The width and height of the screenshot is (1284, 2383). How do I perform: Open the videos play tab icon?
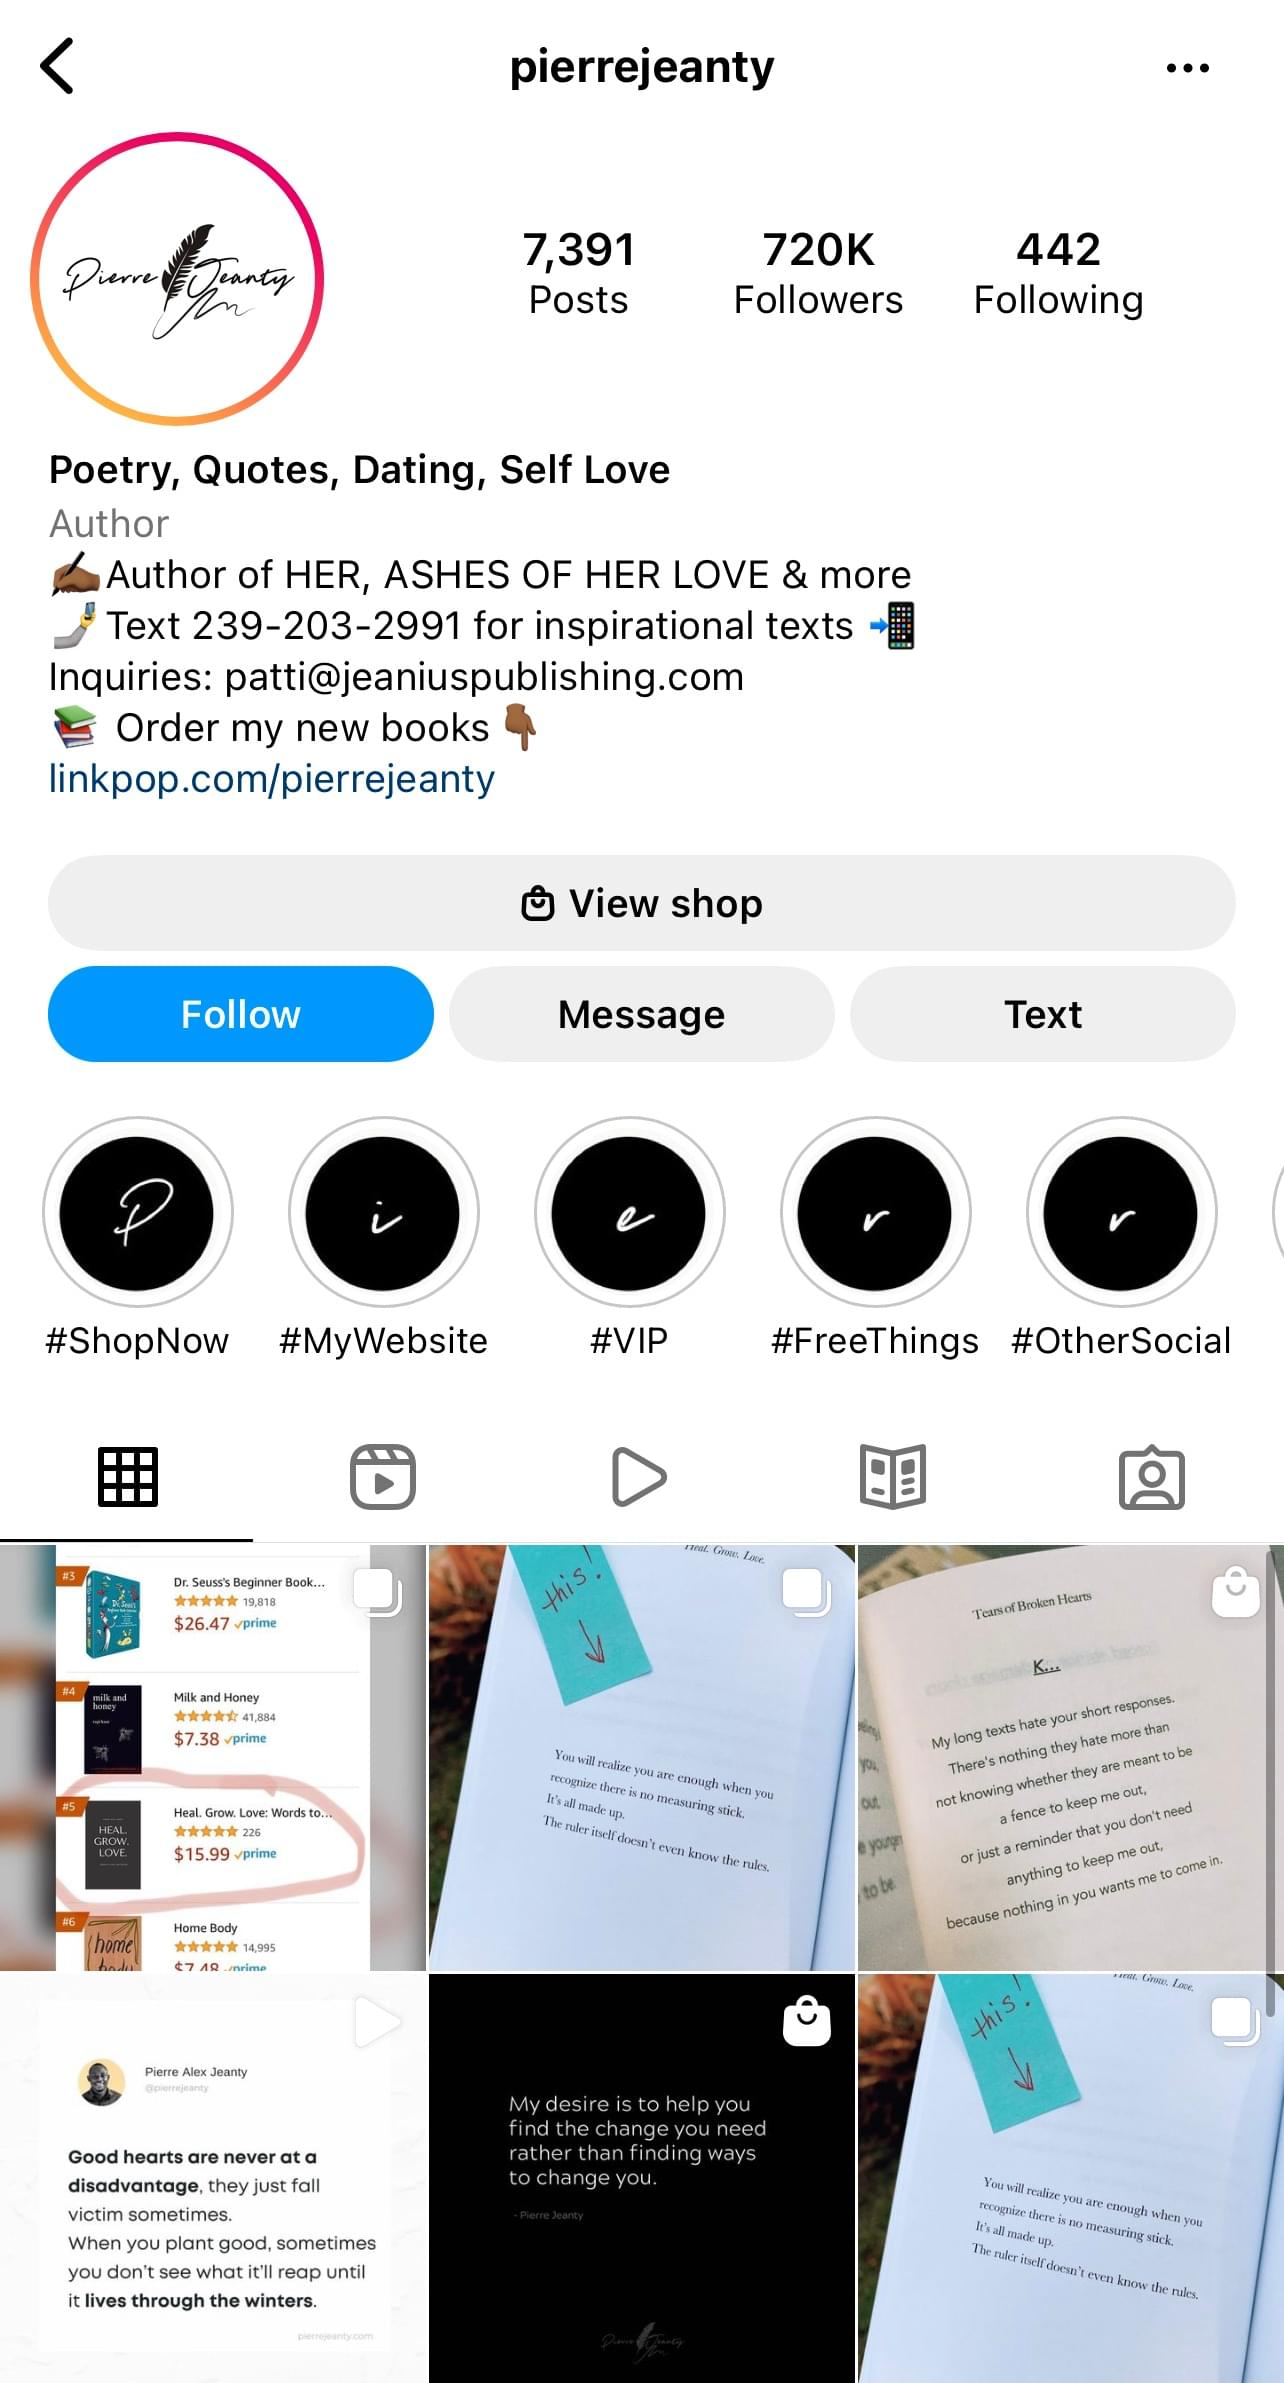click(639, 1476)
